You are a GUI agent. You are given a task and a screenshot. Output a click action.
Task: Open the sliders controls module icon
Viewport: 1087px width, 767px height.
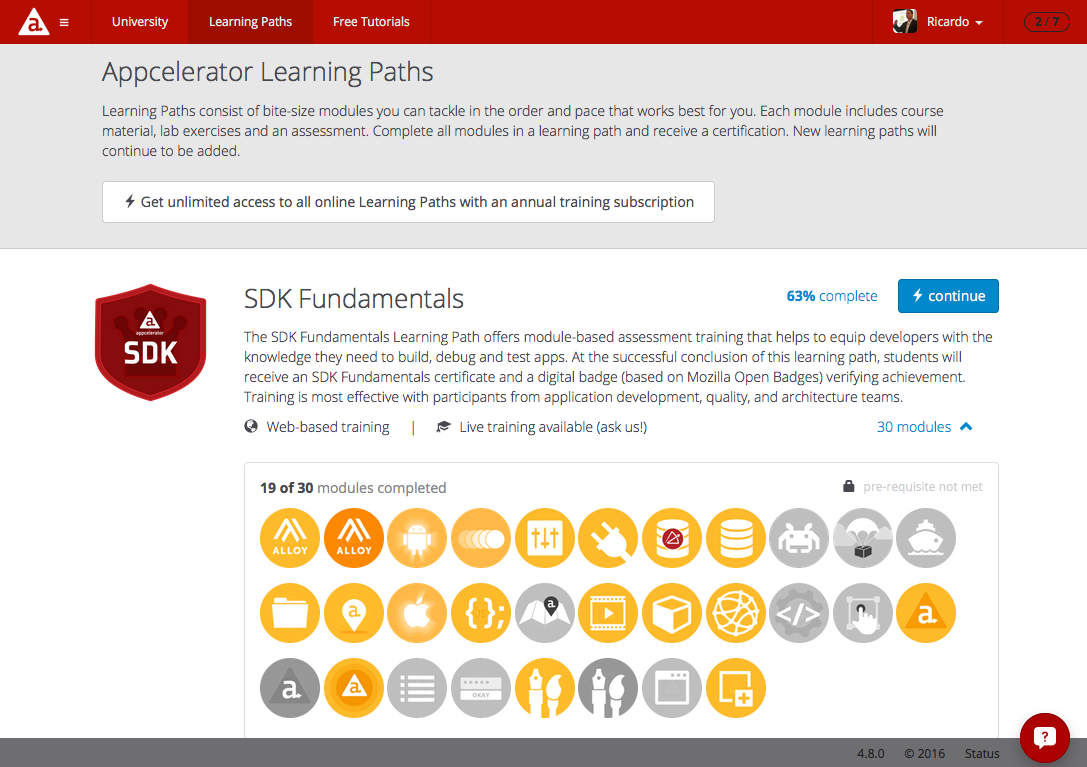(545, 538)
